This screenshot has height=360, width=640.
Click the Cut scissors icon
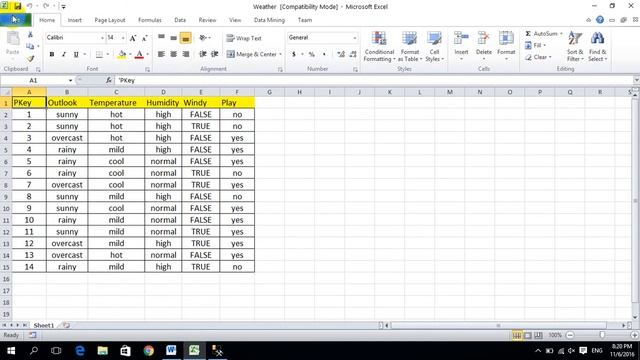click(x=30, y=35)
